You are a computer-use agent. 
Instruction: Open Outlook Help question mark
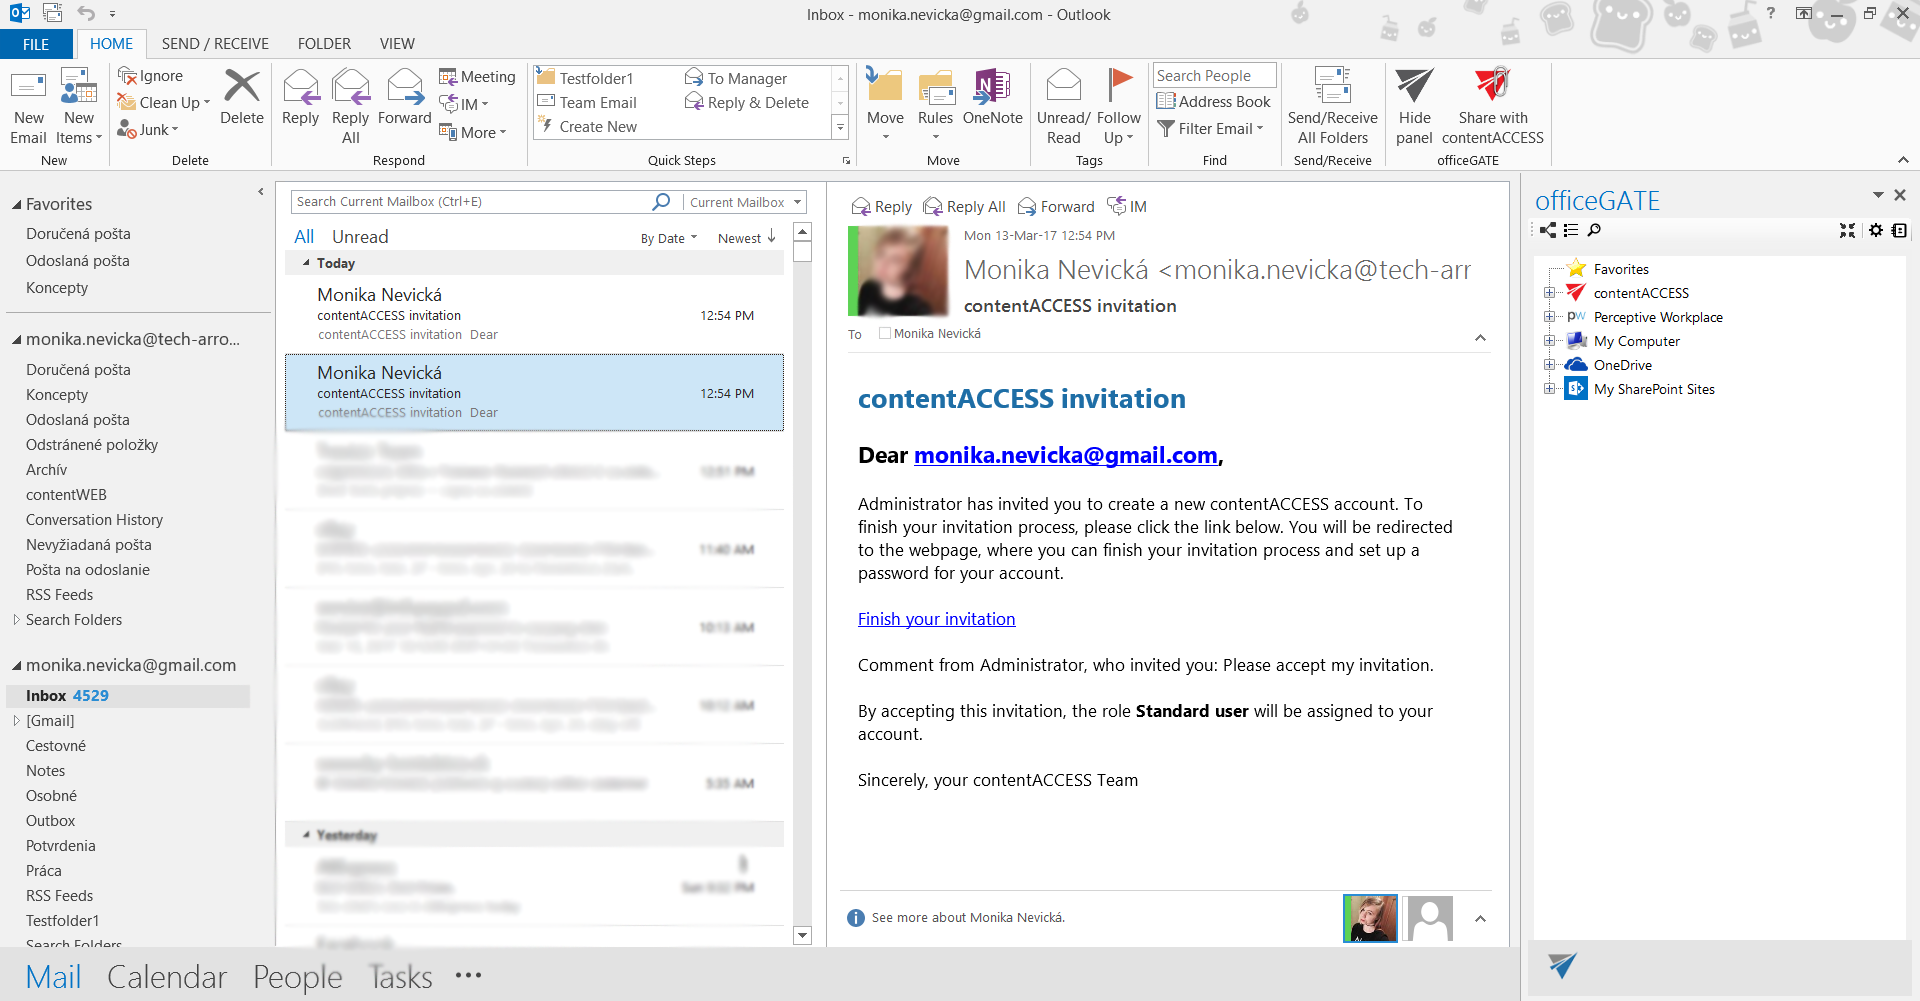click(1771, 14)
